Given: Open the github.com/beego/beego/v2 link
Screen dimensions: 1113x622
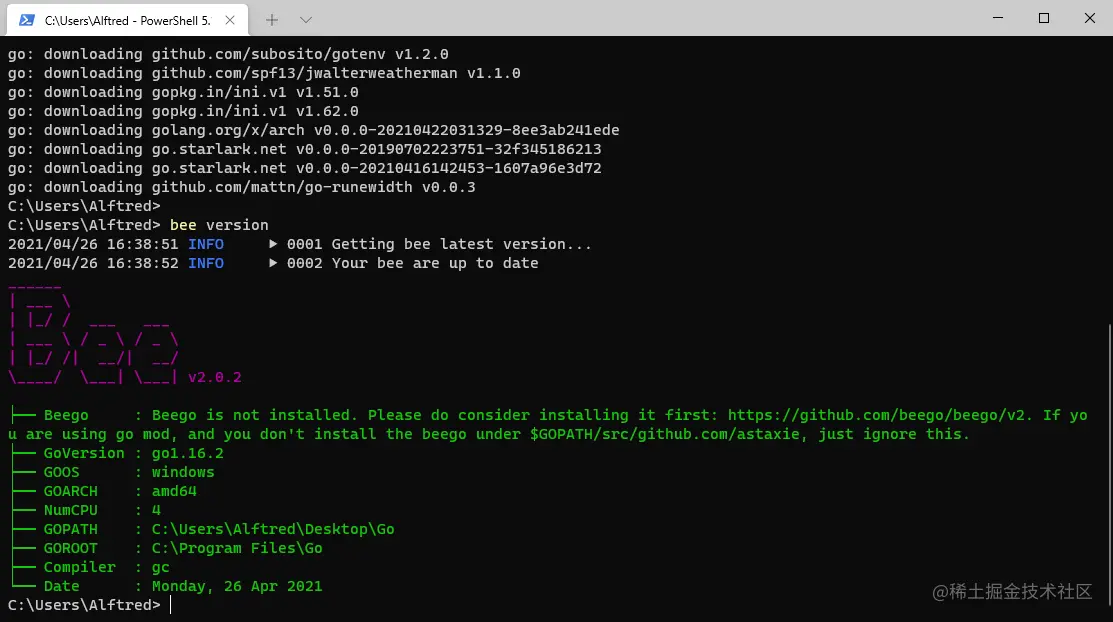Looking at the screenshot, I should pyautogui.click(x=878, y=415).
